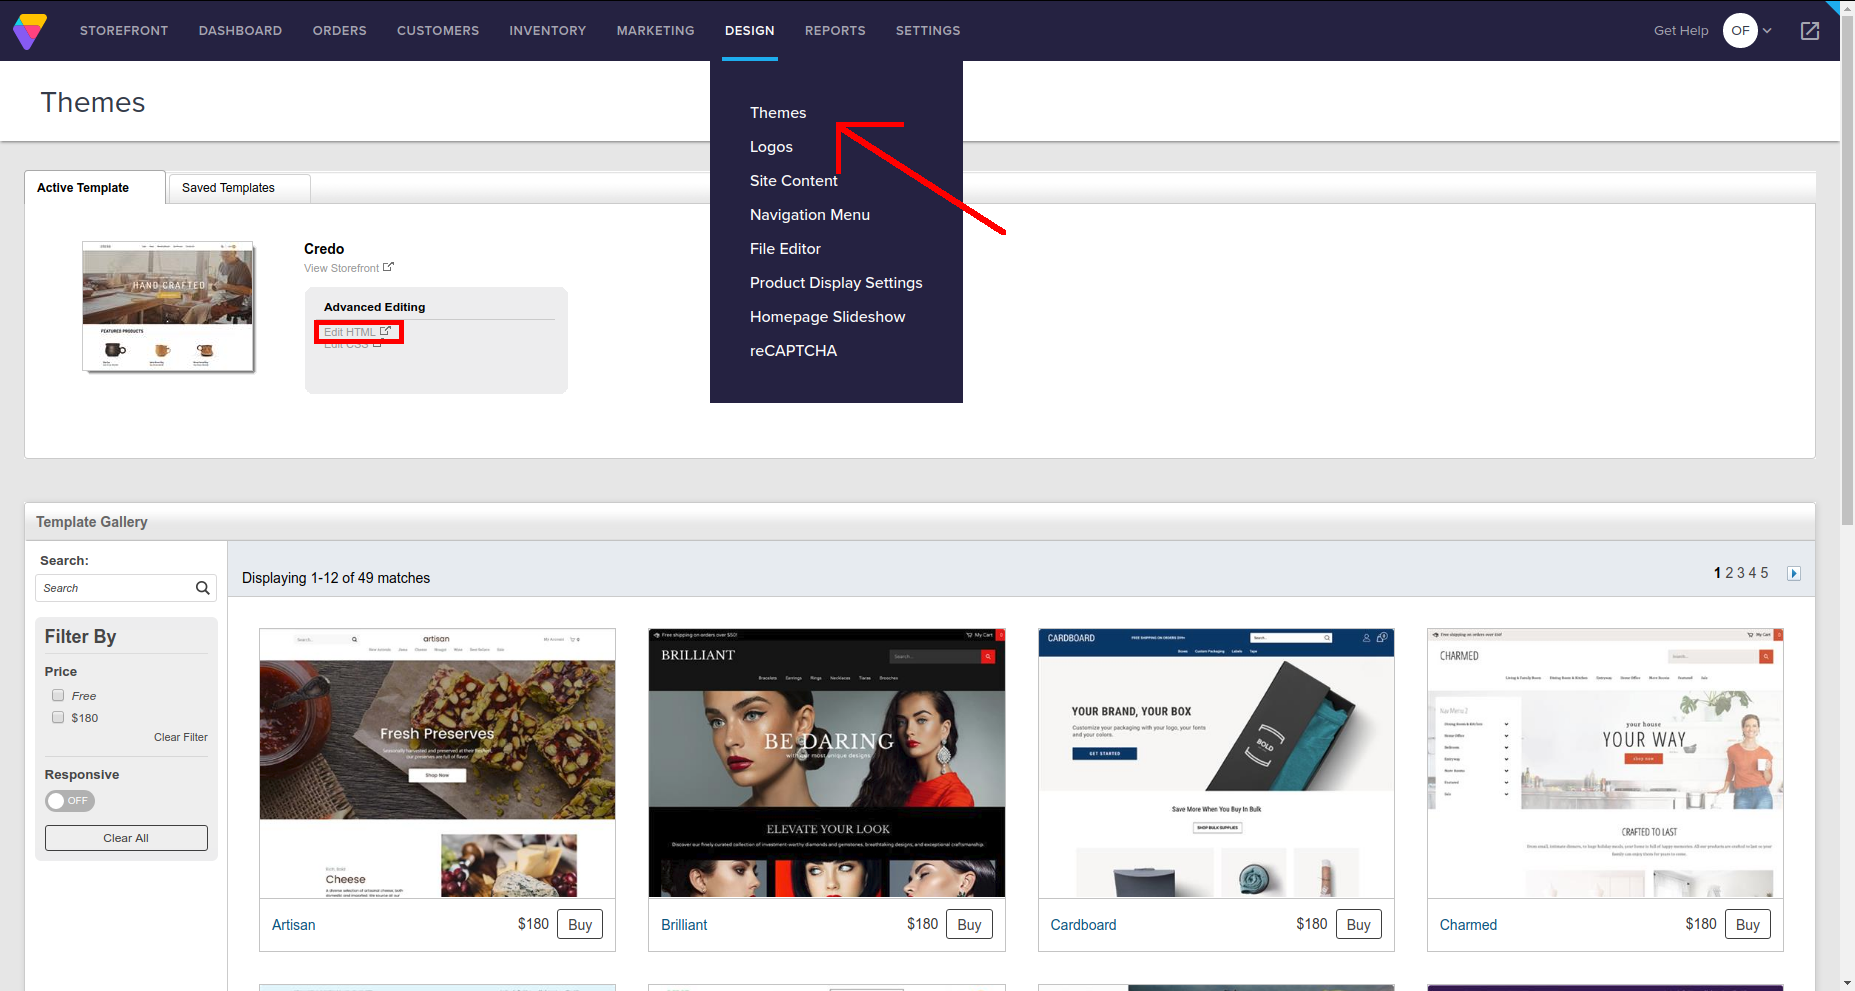Select Site Content menu entry

coord(794,181)
